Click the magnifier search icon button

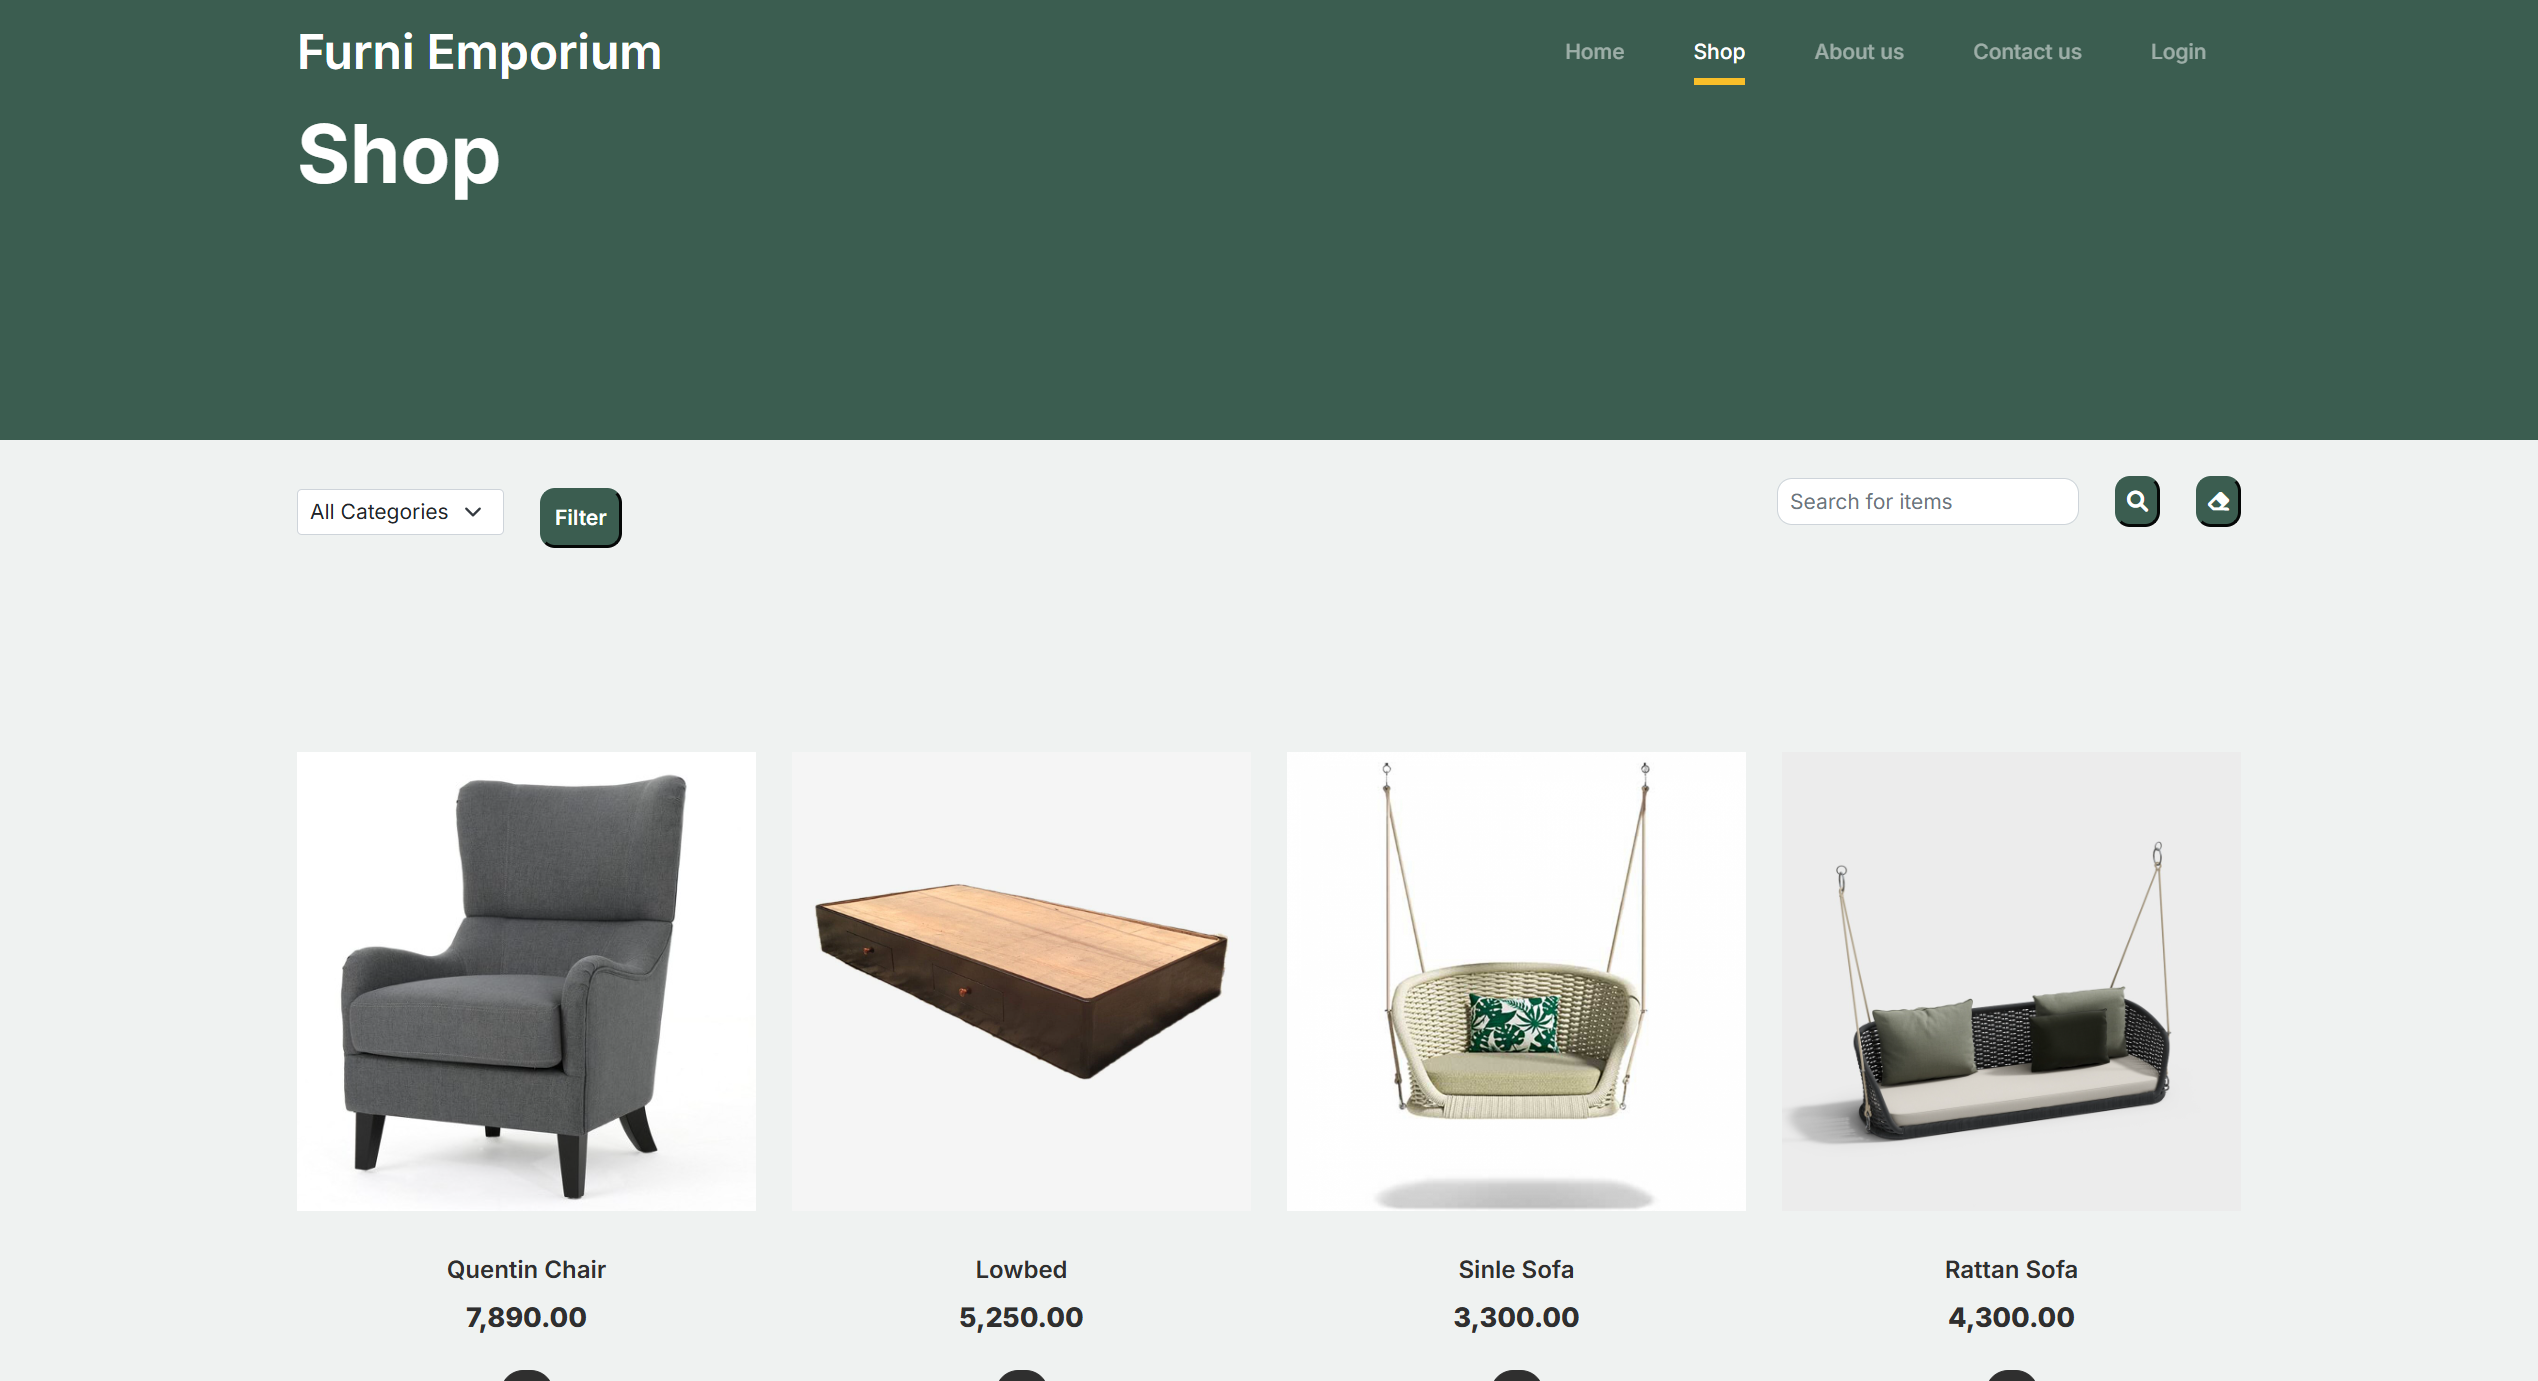(2137, 501)
